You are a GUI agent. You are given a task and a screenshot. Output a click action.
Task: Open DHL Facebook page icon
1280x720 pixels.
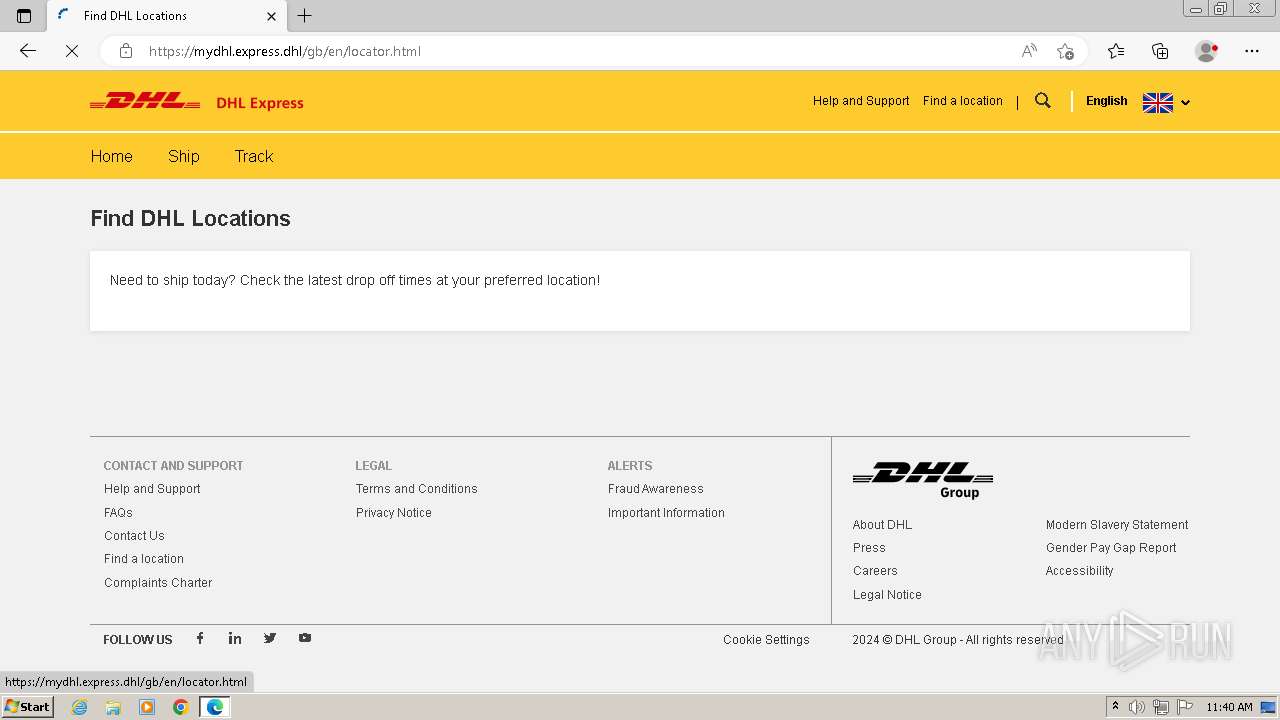click(200, 638)
